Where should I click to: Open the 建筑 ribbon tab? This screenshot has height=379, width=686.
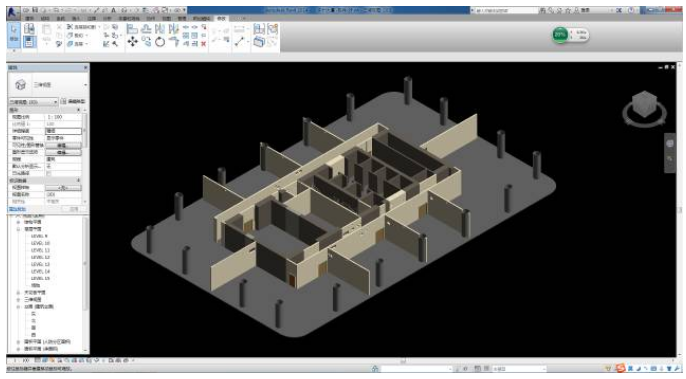point(30,18)
